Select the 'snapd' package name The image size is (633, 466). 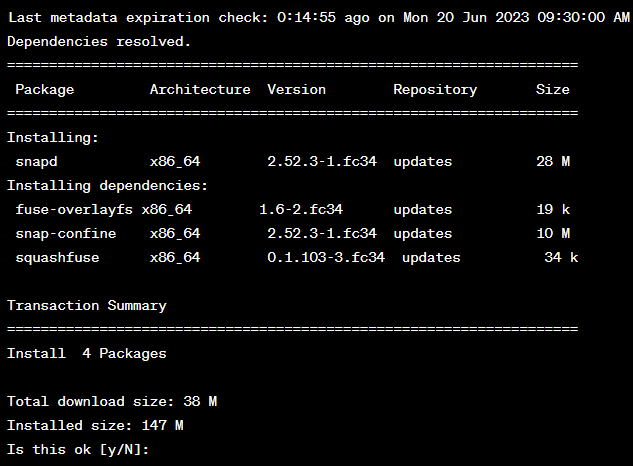[x=36, y=162]
